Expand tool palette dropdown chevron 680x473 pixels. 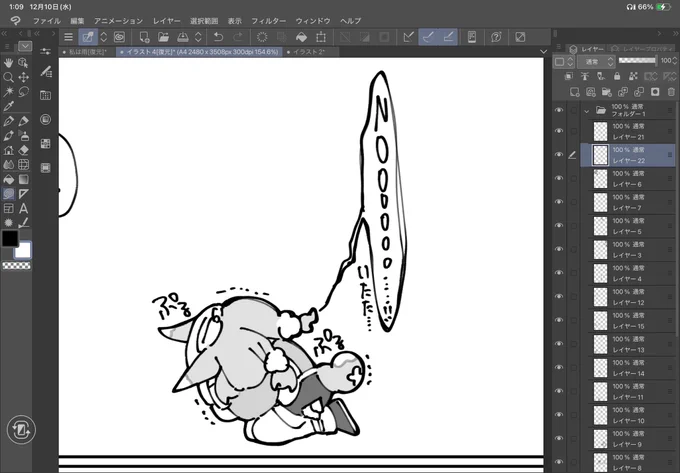(x=25, y=46)
